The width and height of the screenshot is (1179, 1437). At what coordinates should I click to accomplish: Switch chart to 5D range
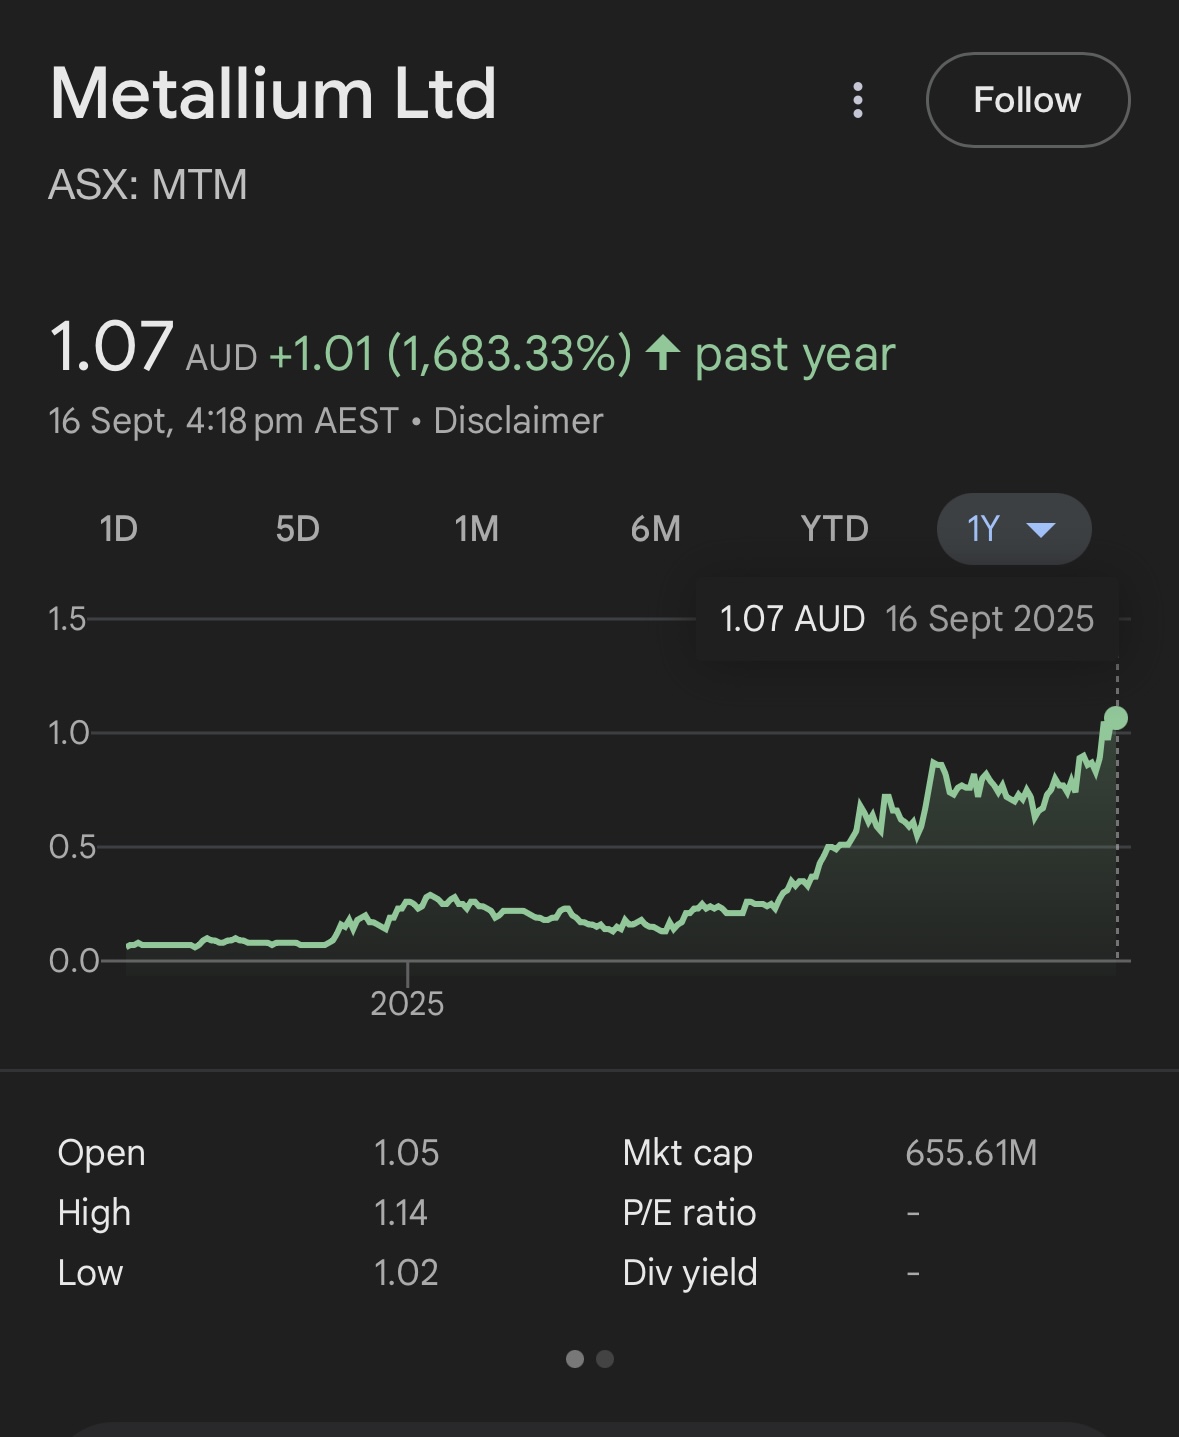(x=297, y=528)
